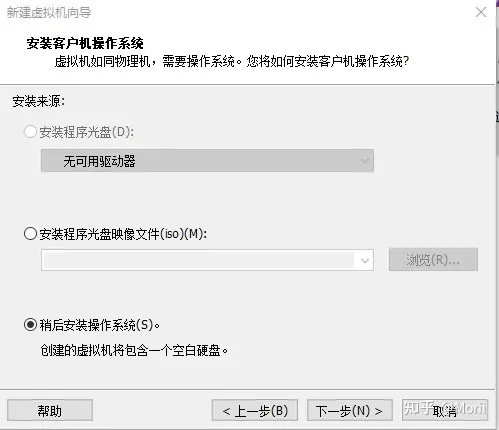The width and height of the screenshot is (499, 430).
Task: Click the 浏览(R)... browse button
Action: tap(433, 259)
